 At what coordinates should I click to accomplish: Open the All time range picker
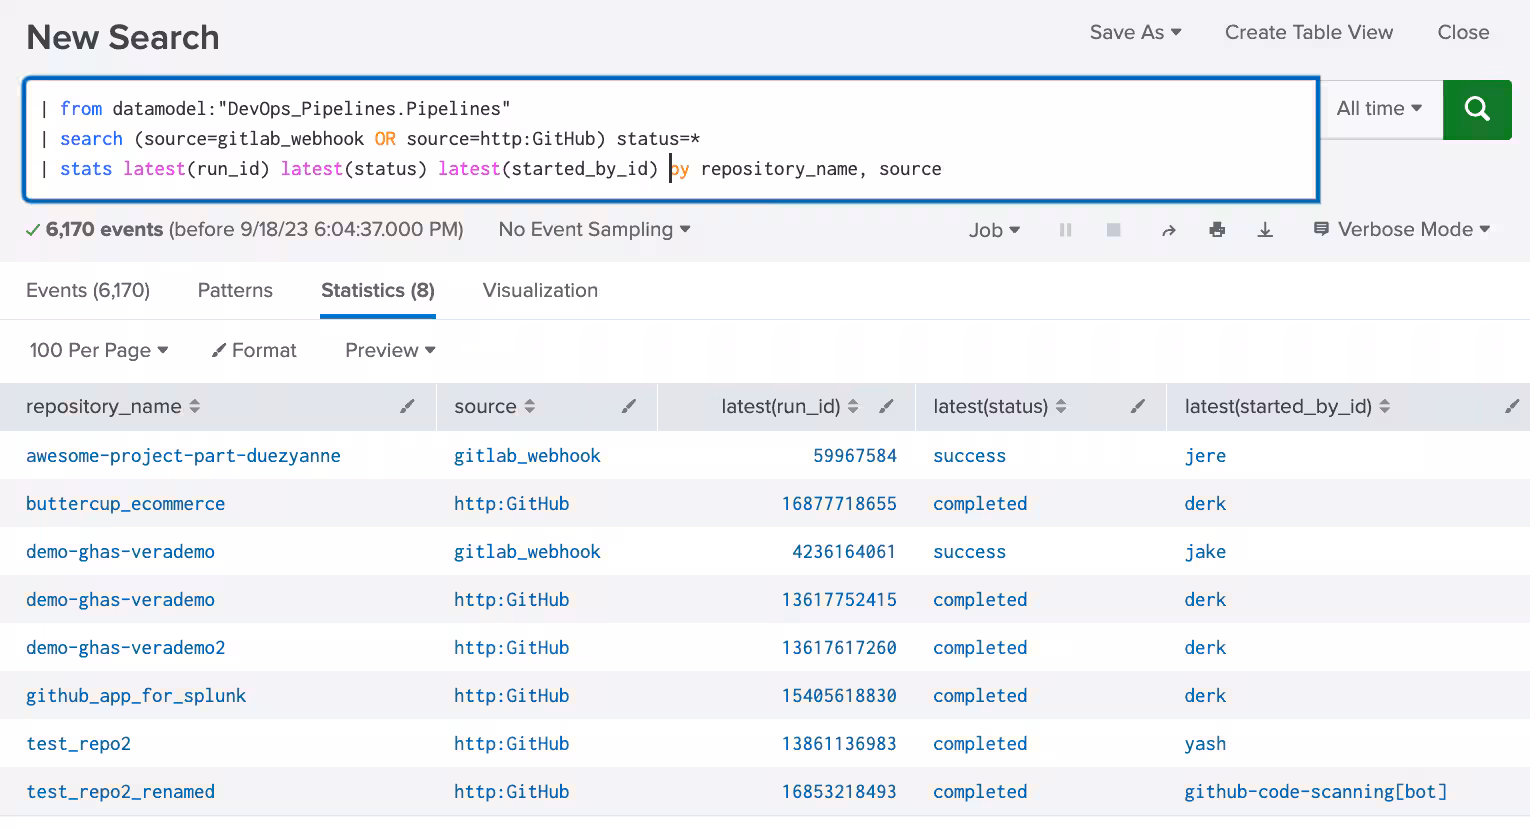click(x=1378, y=109)
